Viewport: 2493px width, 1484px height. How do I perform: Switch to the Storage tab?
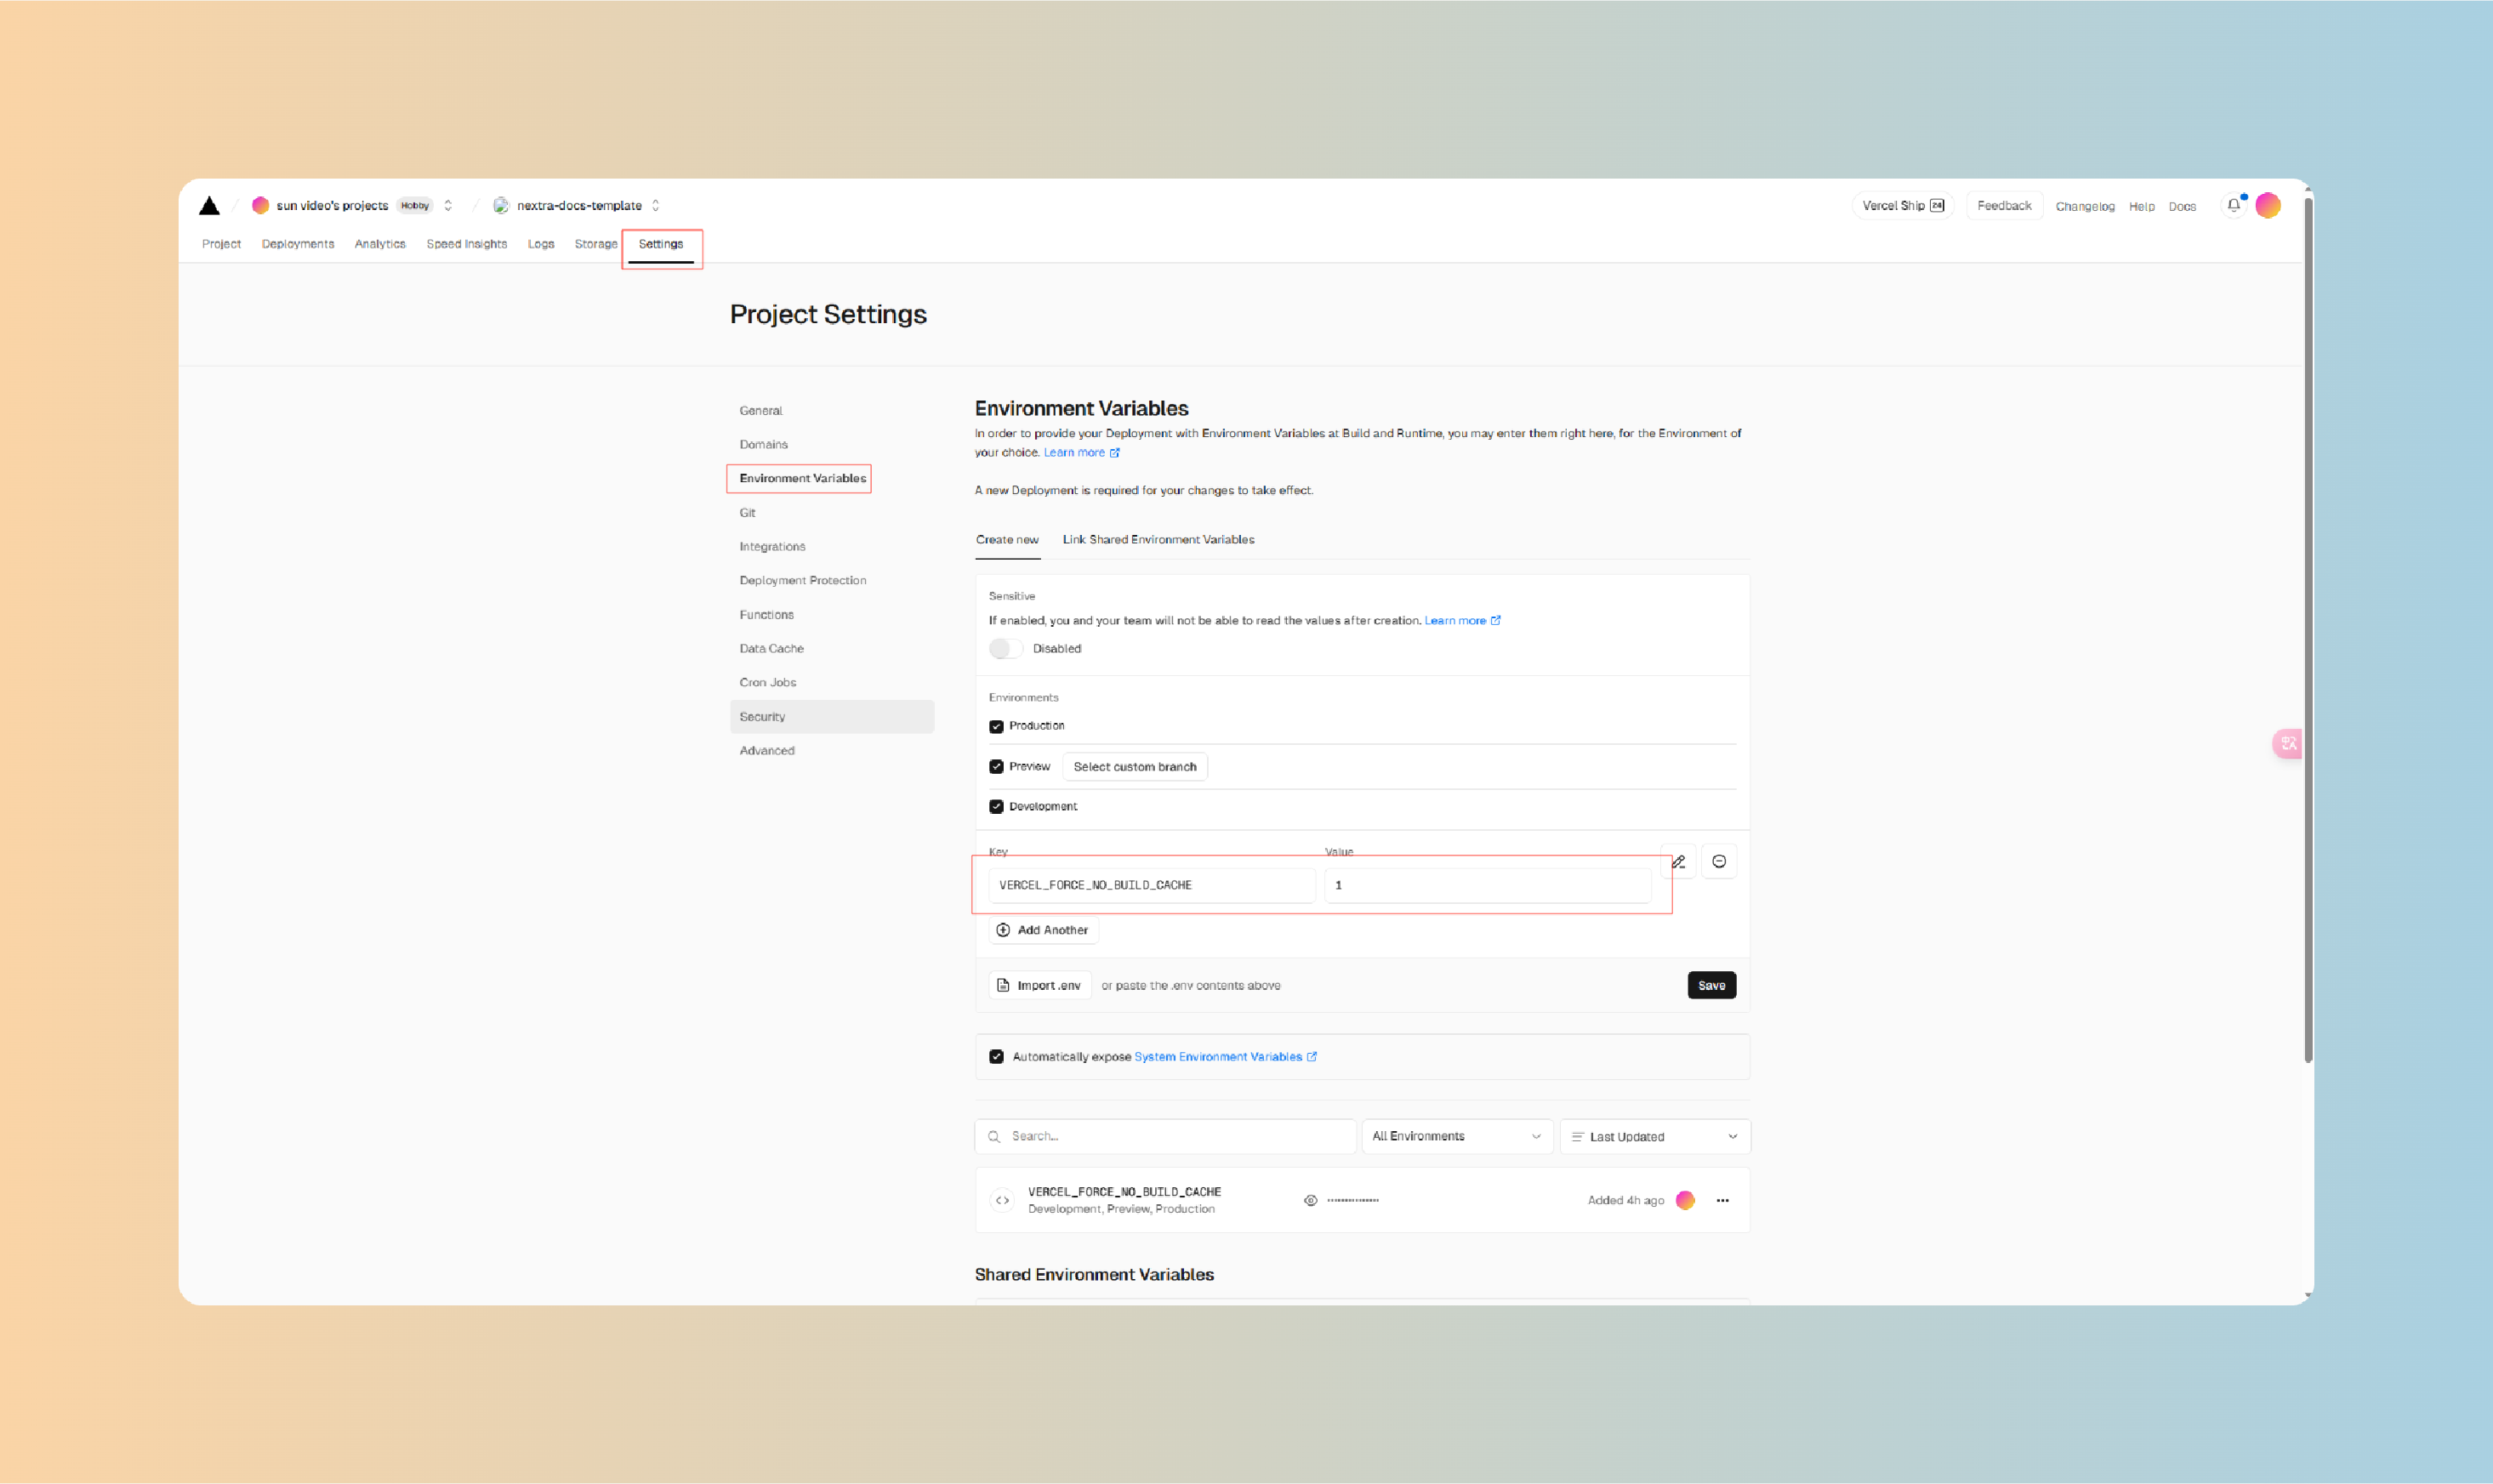coord(596,244)
